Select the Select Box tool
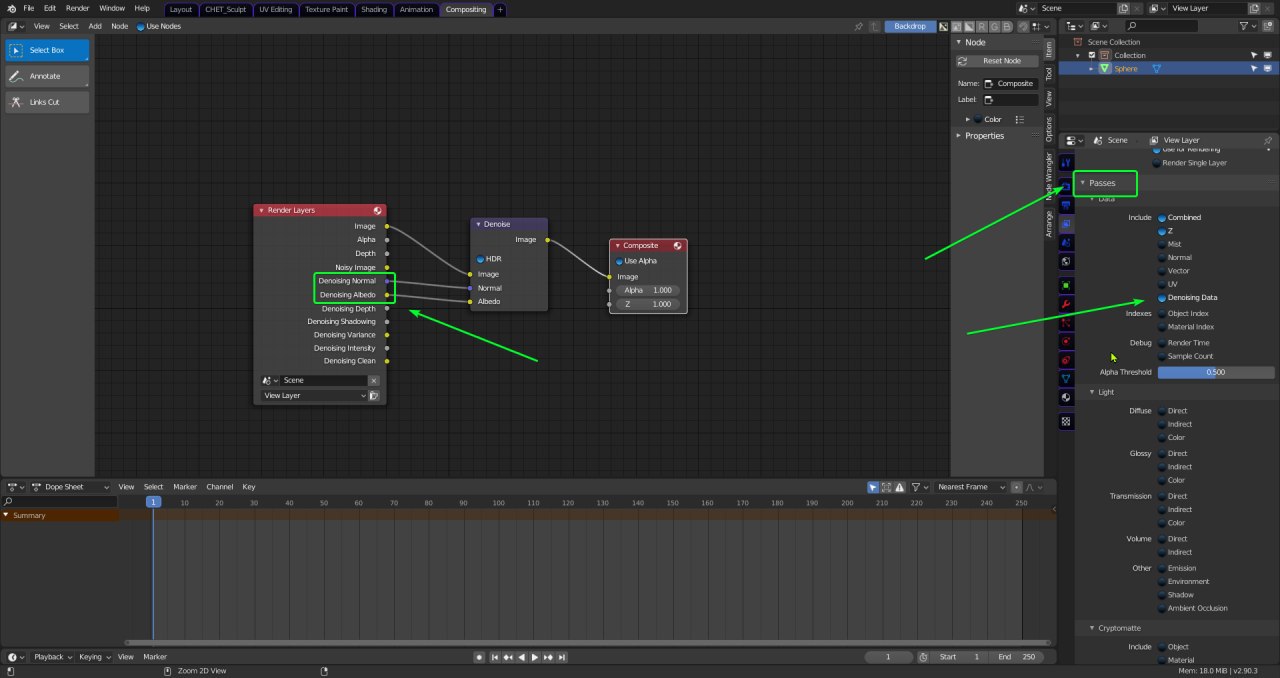The height and width of the screenshot is (678, 1280). click(47, 50)
